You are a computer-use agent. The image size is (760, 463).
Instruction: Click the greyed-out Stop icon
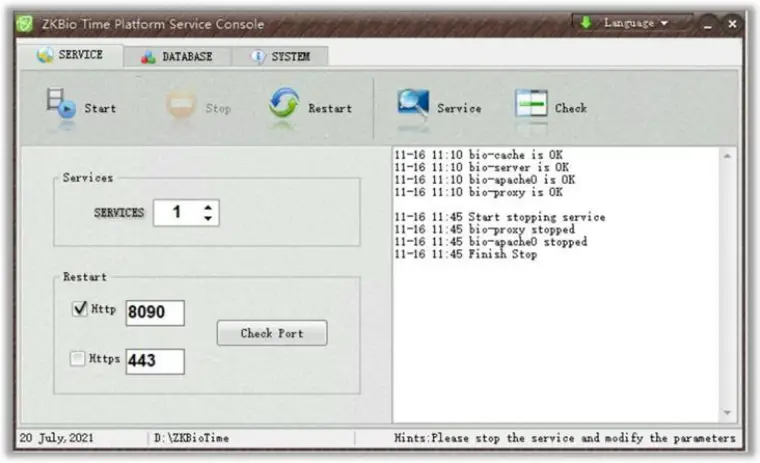[181, 104]
